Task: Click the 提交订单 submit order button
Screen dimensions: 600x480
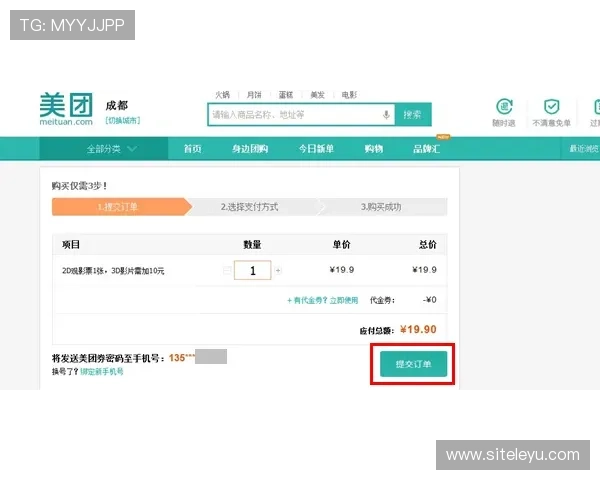Action: coord(413,364)
